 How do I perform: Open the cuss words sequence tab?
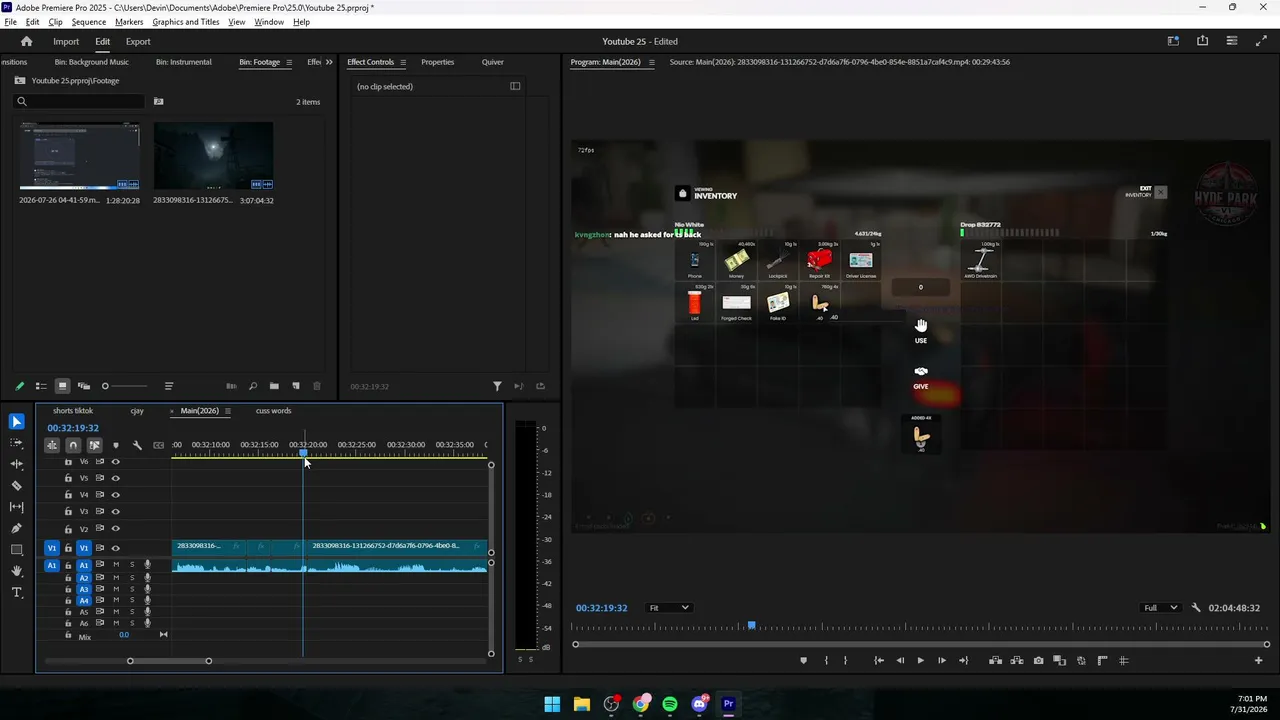[x=273, y=411]
